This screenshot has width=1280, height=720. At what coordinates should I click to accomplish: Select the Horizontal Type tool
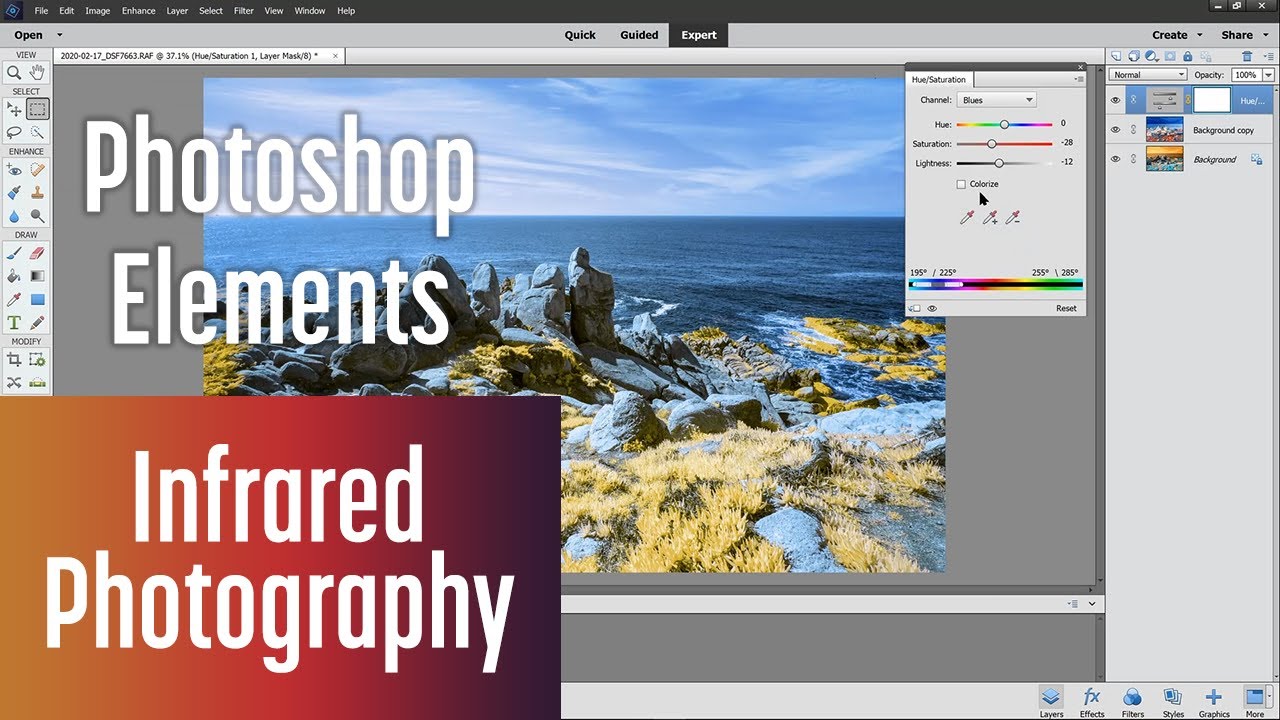coord(14,322)
